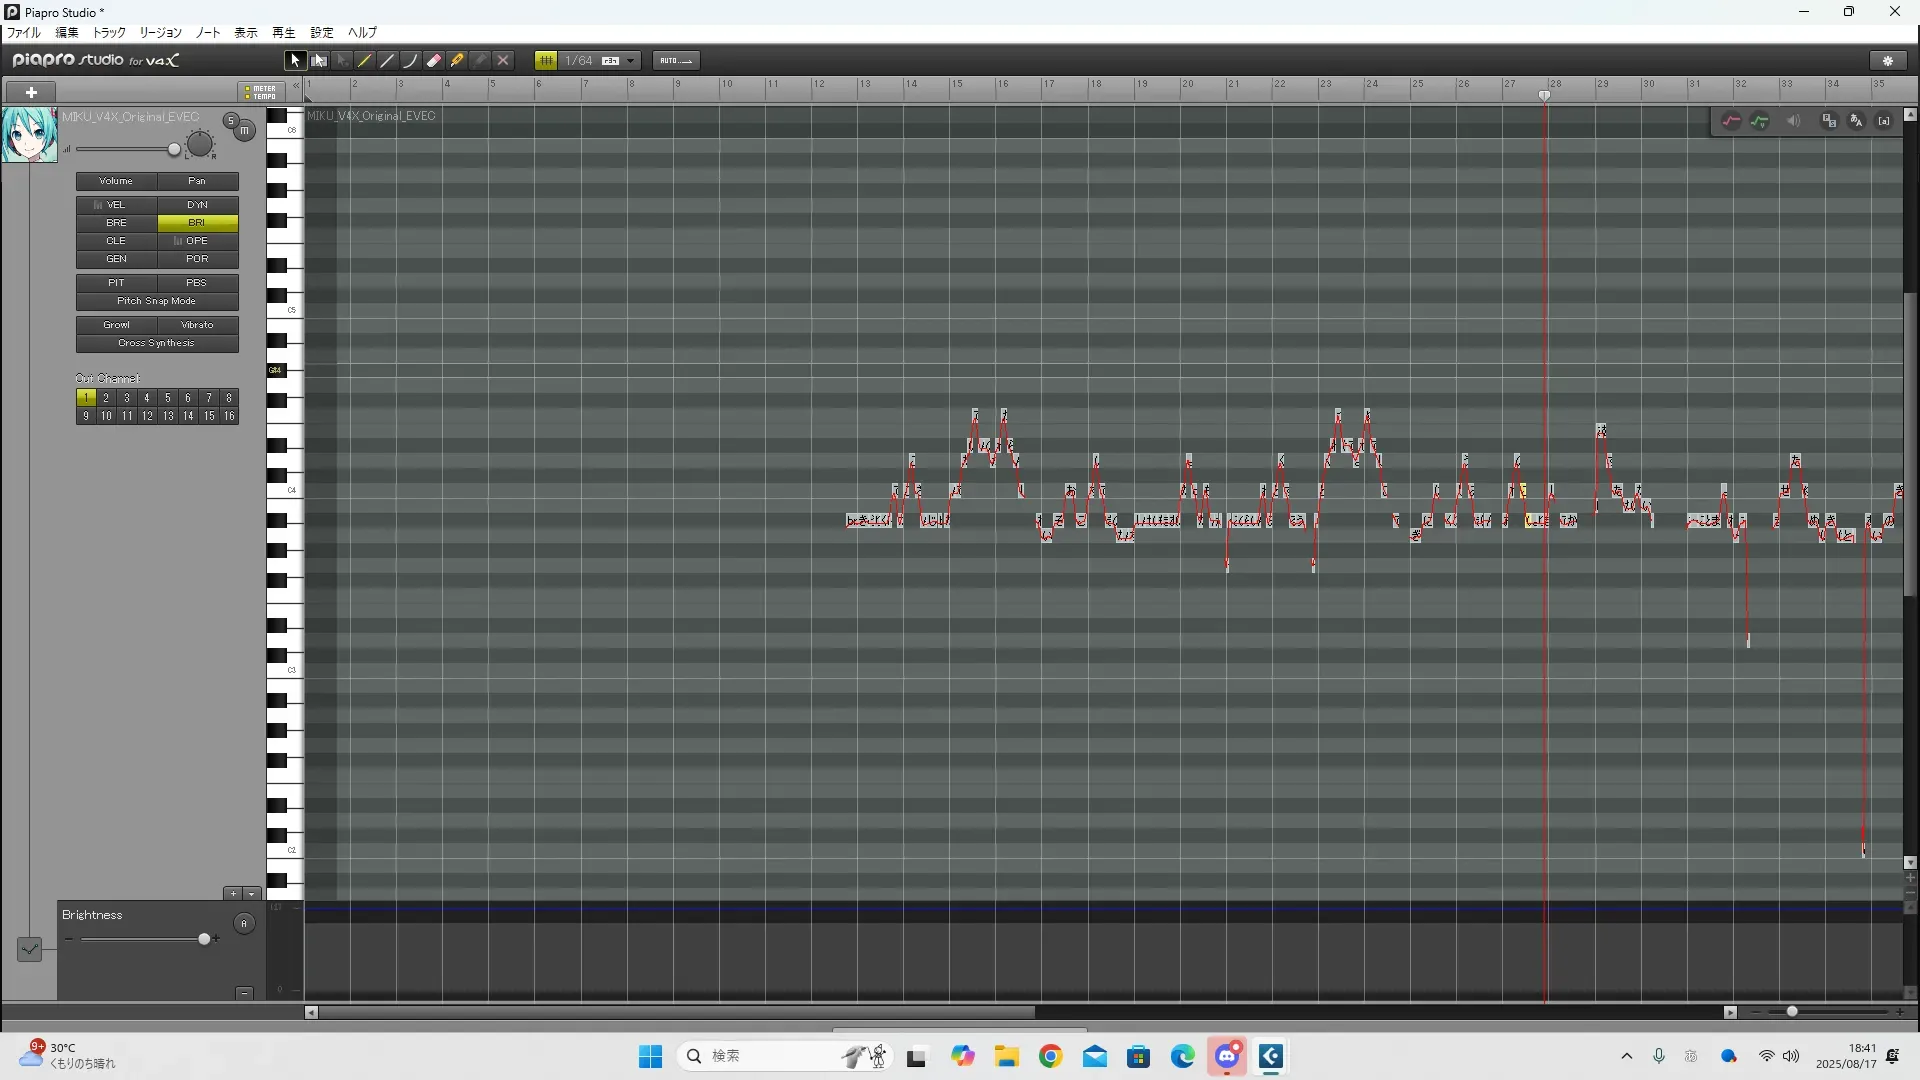Mute the MIKU track with m button

tap(244, 131)
